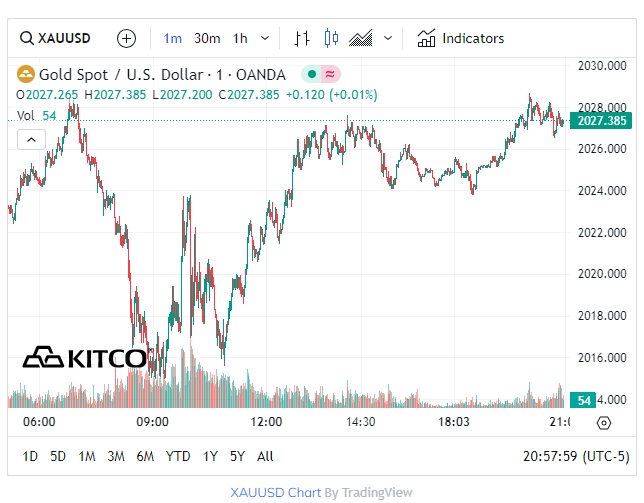Image resolution: width=644 pixels, height=503 pixels.
Task: Click the add symbol plus icon
Action: (126, 39)
